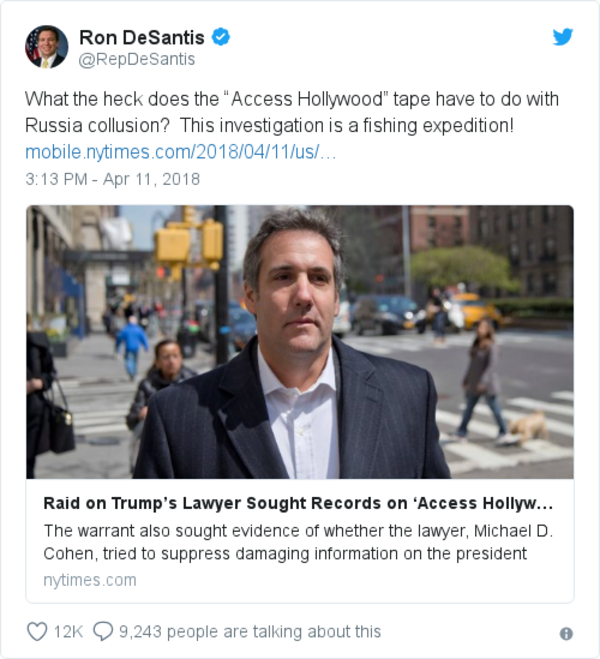This screenshot has width=600, height=659.
Task: Open the Raid on Trump's Lawyer headline
Action: pyautogui.click(x=298, y=503)
